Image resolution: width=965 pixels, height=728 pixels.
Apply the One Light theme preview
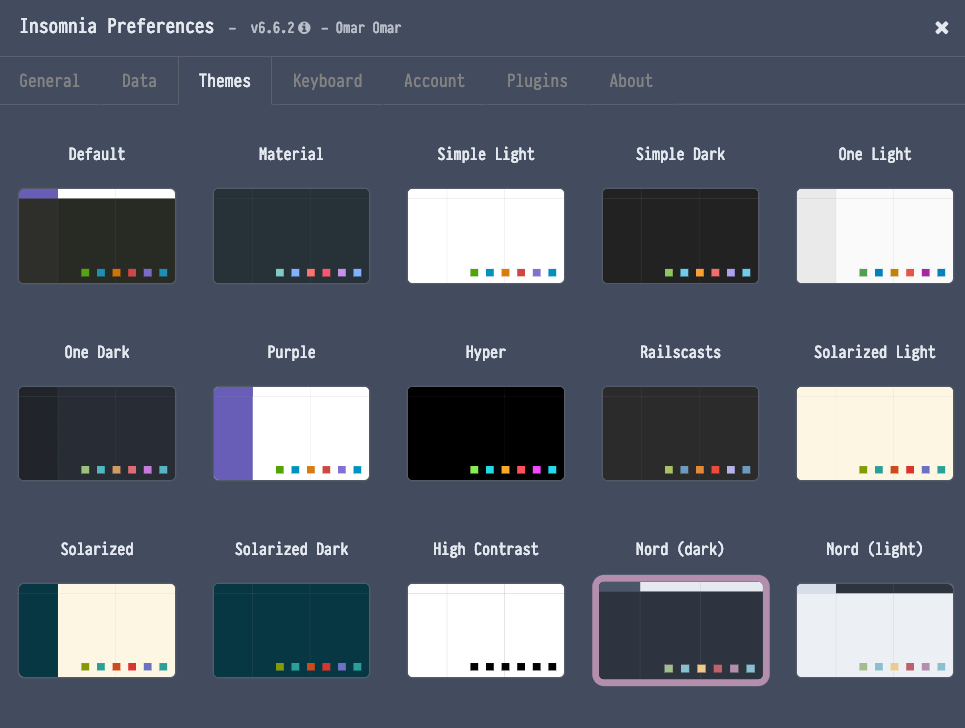tap(875, 236)
